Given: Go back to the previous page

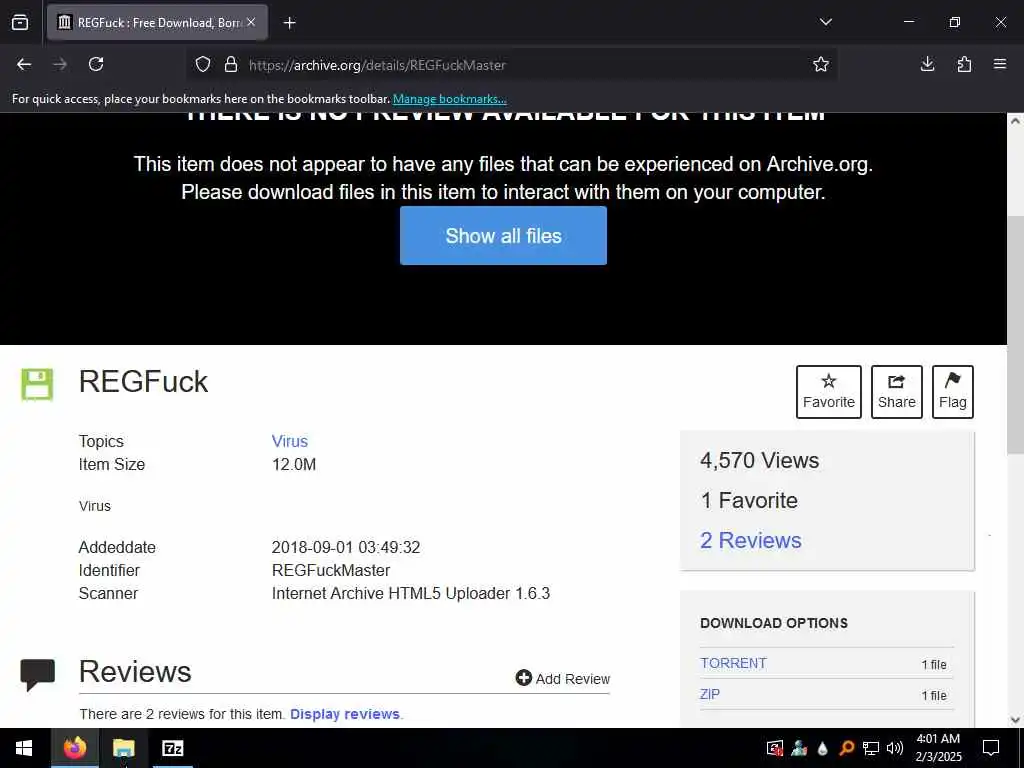Looking at the screenshot, I should click(x=24, y=64).
